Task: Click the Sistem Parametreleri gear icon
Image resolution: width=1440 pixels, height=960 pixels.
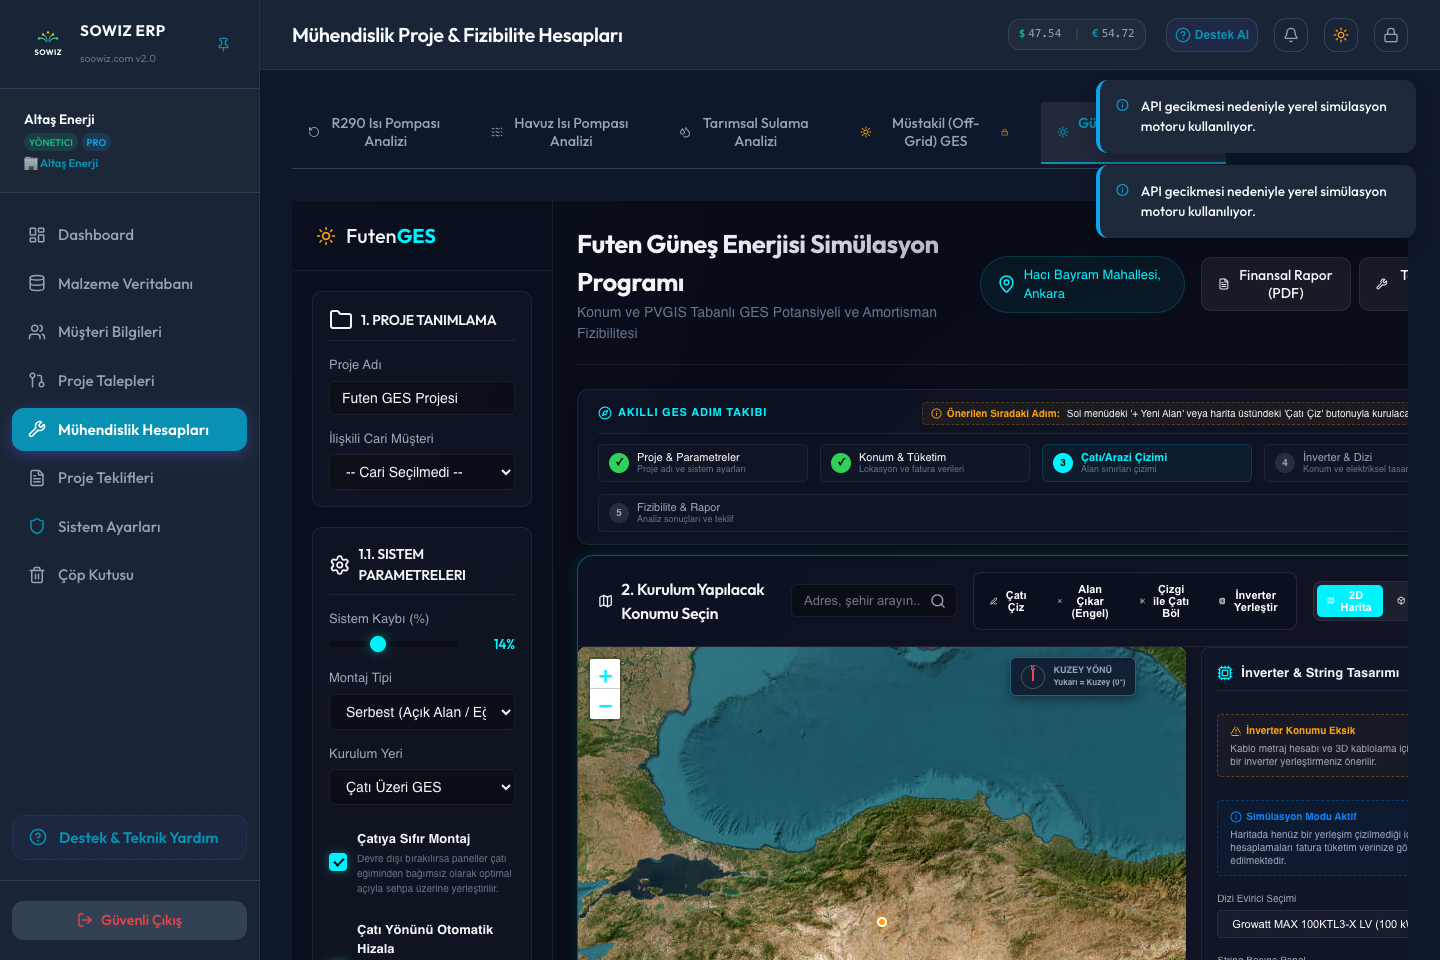Action: point(340,565)
